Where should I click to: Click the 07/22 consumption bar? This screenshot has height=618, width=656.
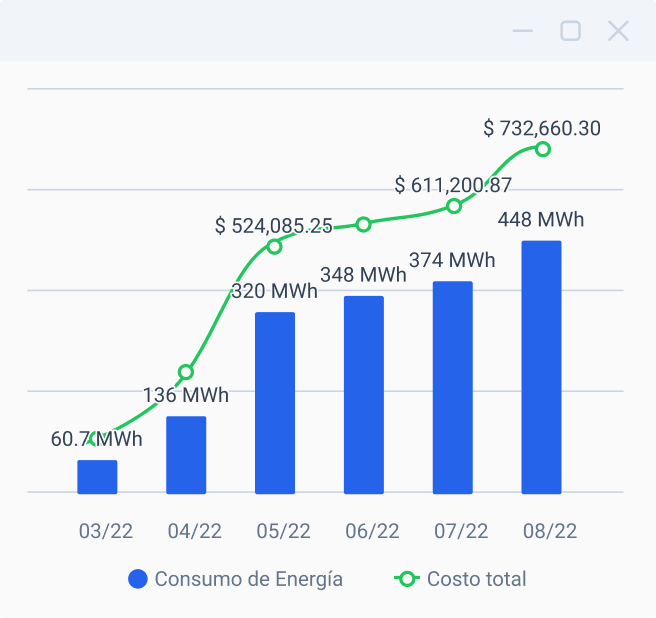pos(453,388)
